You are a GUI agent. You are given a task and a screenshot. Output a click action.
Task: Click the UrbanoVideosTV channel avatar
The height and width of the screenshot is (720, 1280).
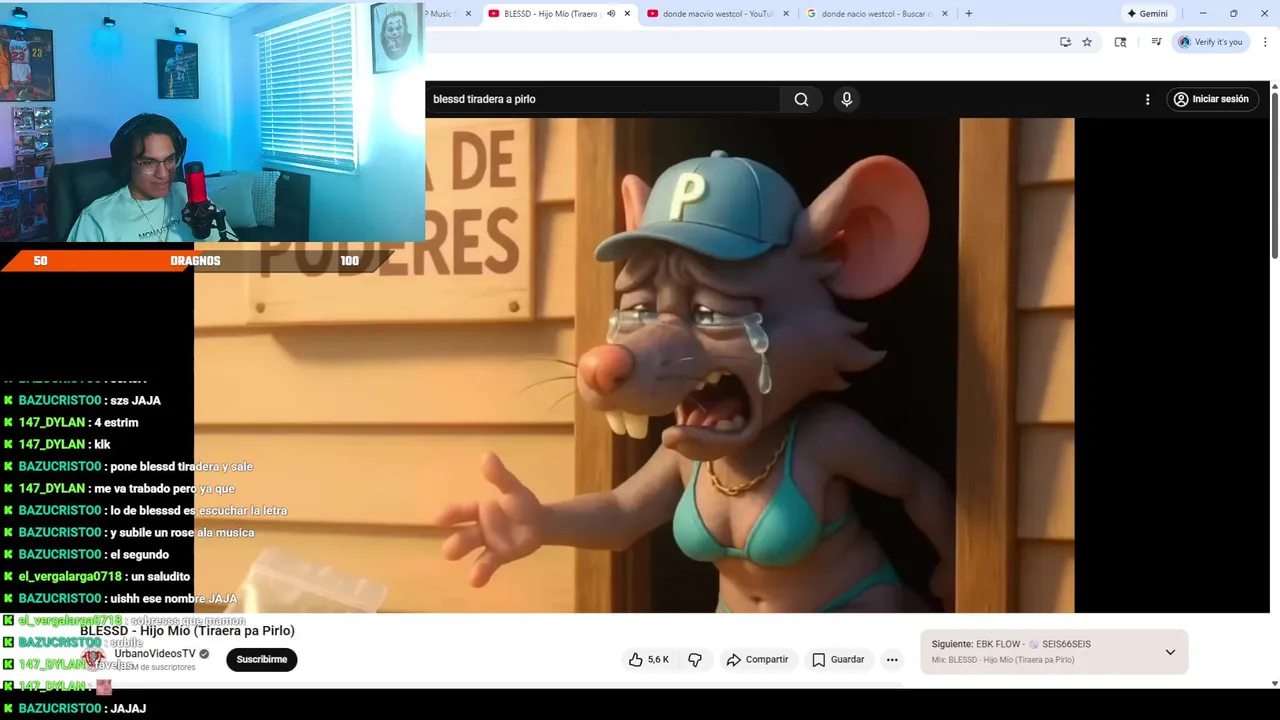pos(93,659)
